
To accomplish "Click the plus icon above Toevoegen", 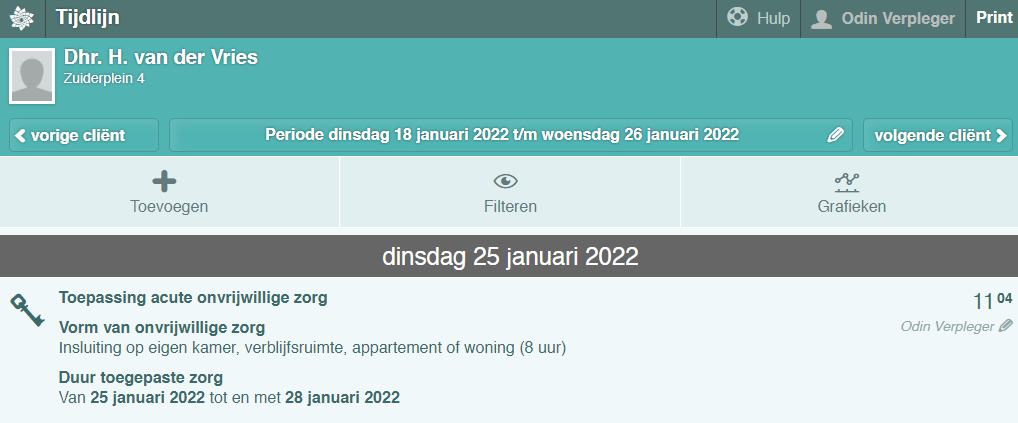I will [164, 181].
